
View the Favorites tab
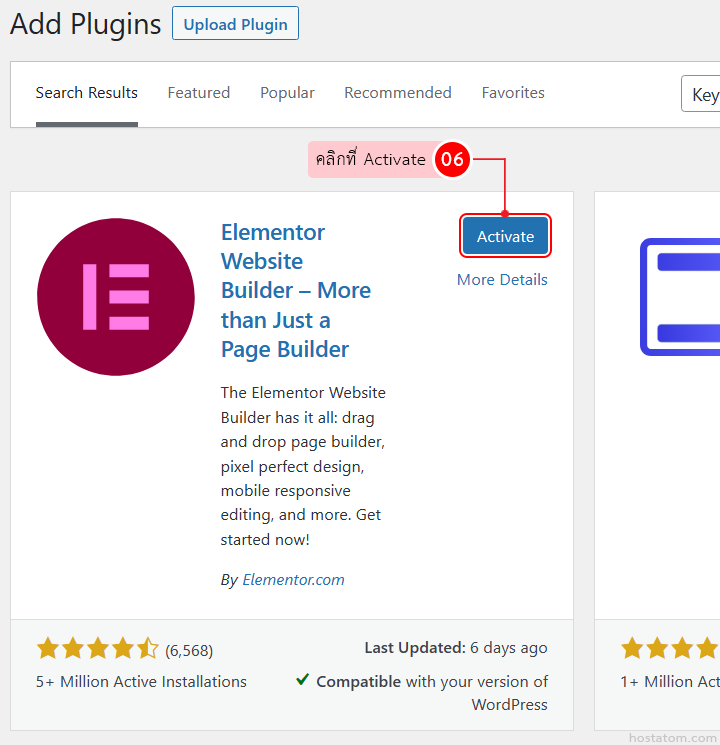(513, 93)
